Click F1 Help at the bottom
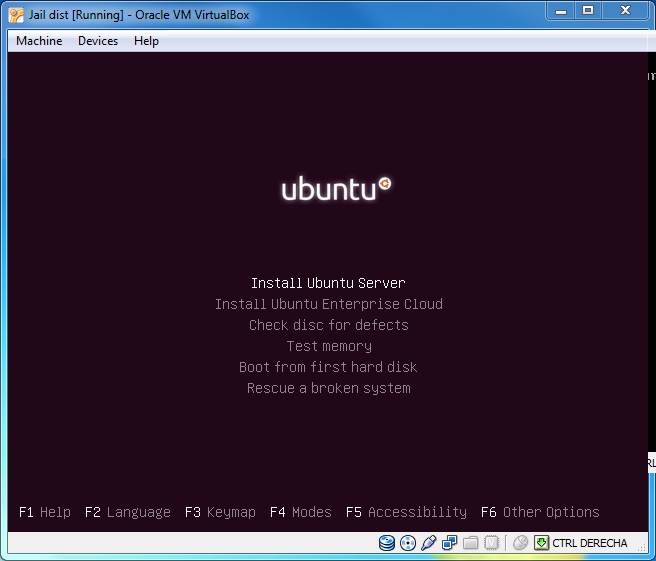This screenshot has height=561, width=656. pyautogui.click(x=45, y=512)
